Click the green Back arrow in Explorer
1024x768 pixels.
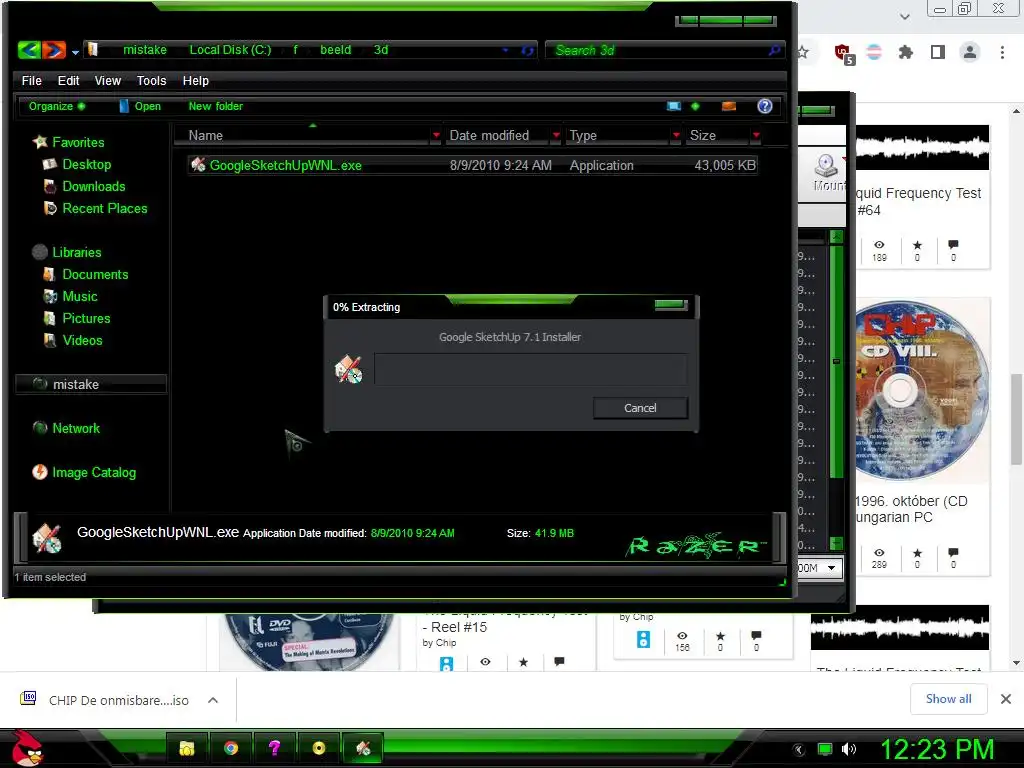coord(29,50)
